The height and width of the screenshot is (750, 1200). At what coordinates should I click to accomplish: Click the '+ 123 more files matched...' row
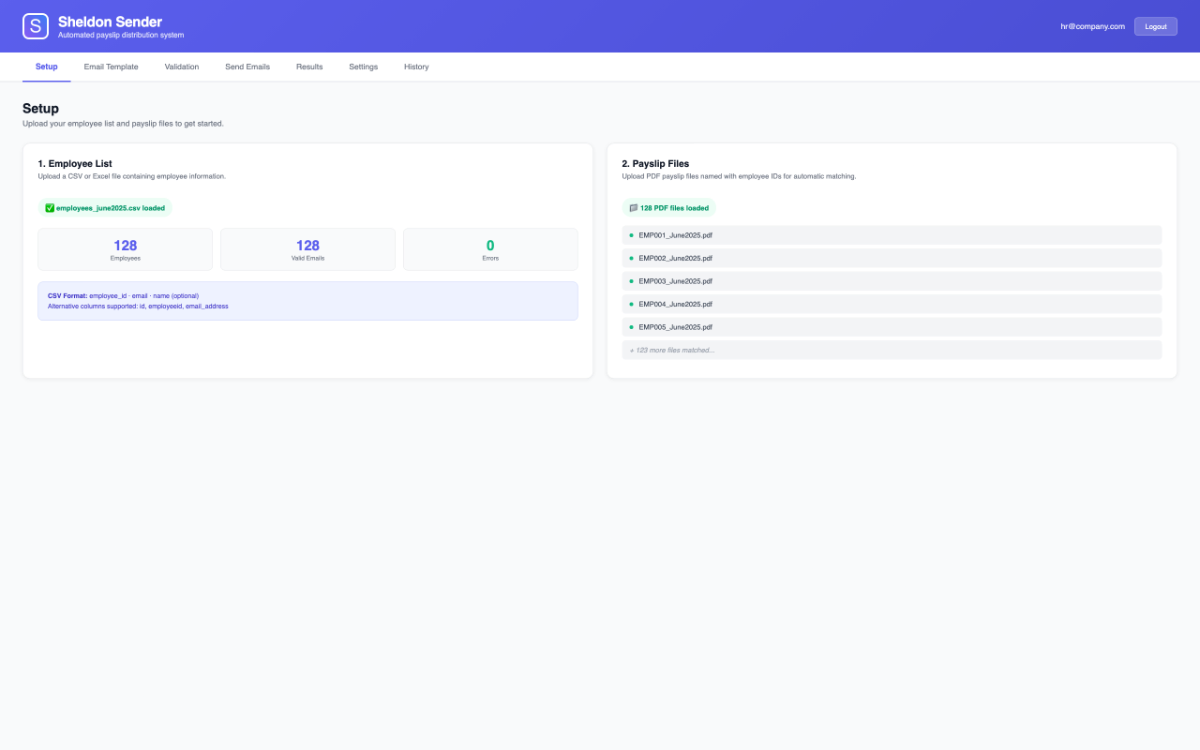[892, 350]
